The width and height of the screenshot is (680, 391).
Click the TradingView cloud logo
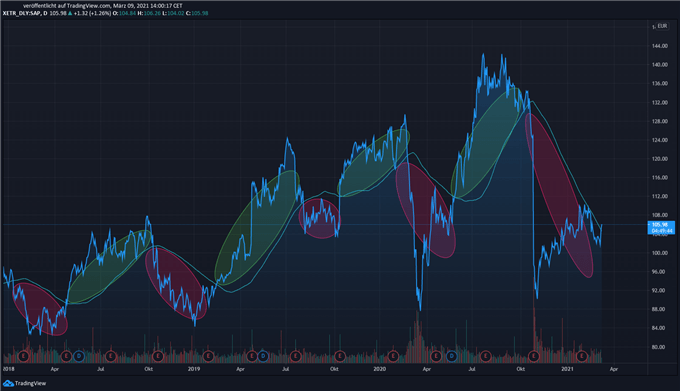(x=8, y=383)
